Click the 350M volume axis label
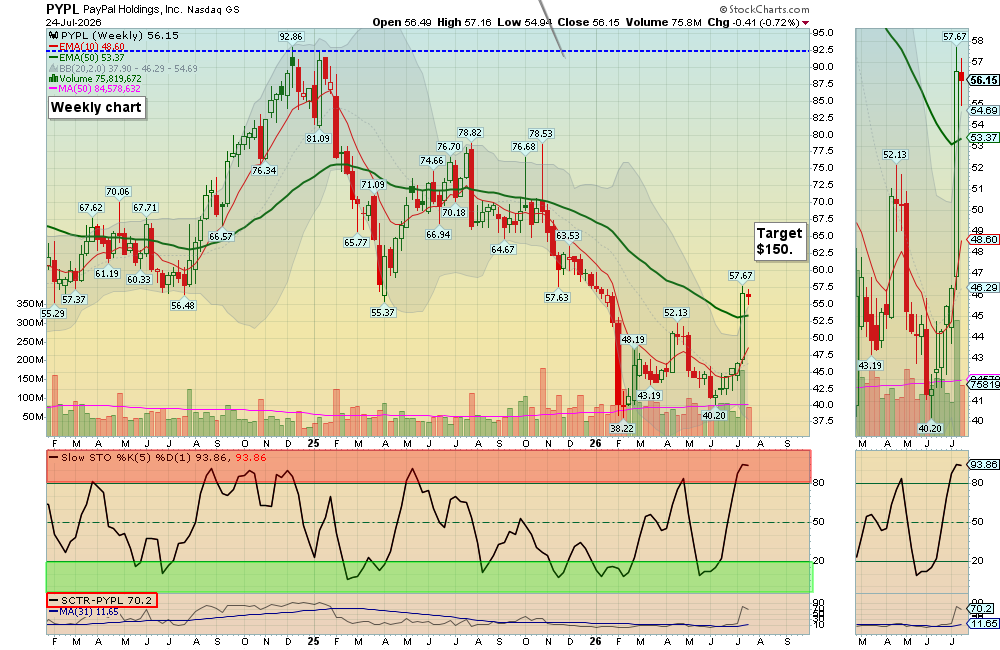 click(30, 304)
